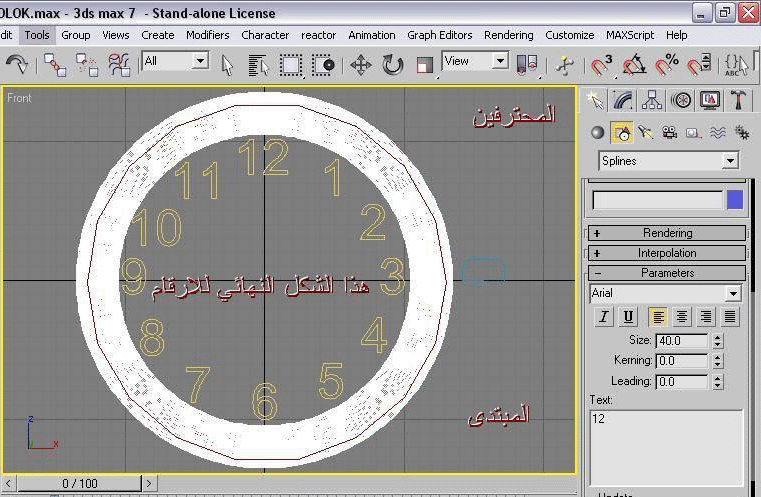Step time slider back one frame
761x497 pixels.
(x=8, y=483)
